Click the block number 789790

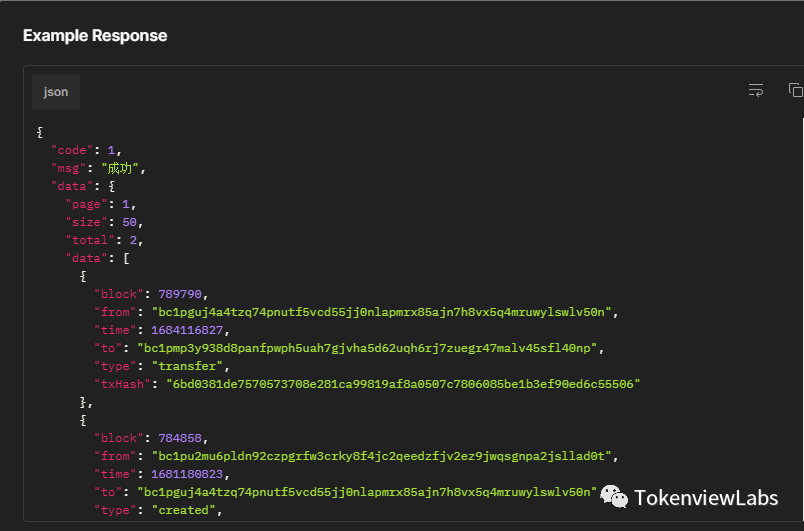point(180,294)
